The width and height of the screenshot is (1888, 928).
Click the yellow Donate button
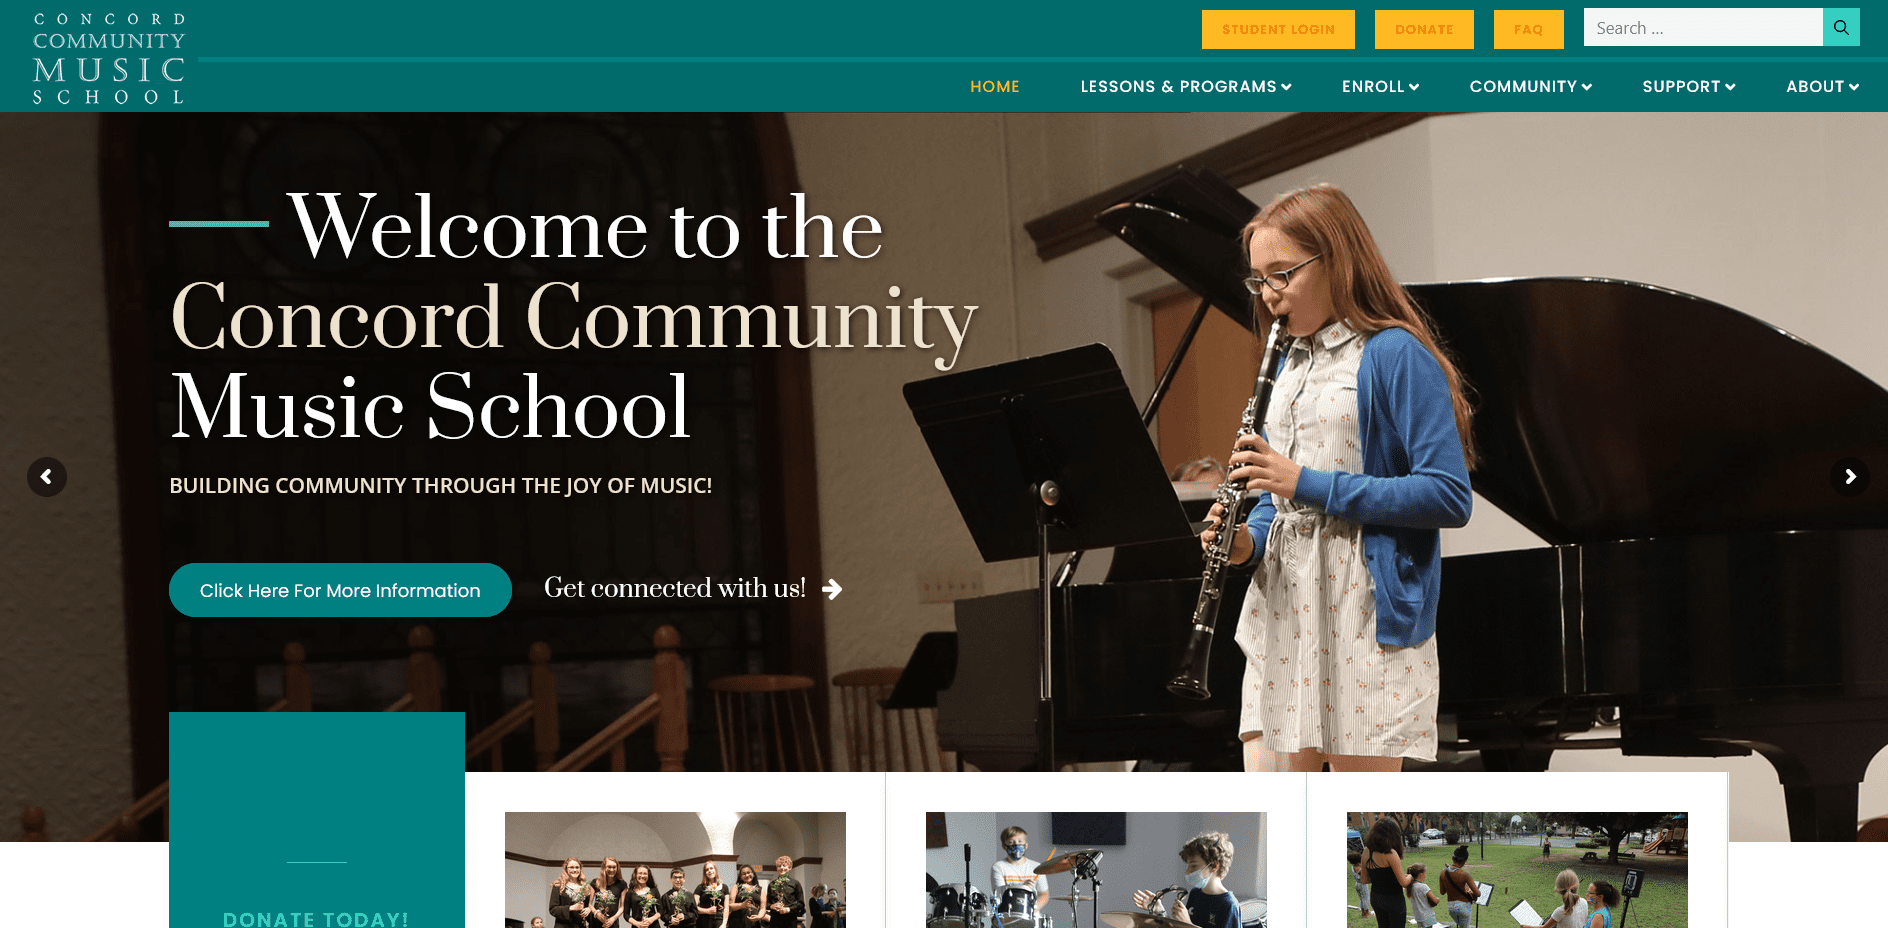click(x=1424, y=29)
